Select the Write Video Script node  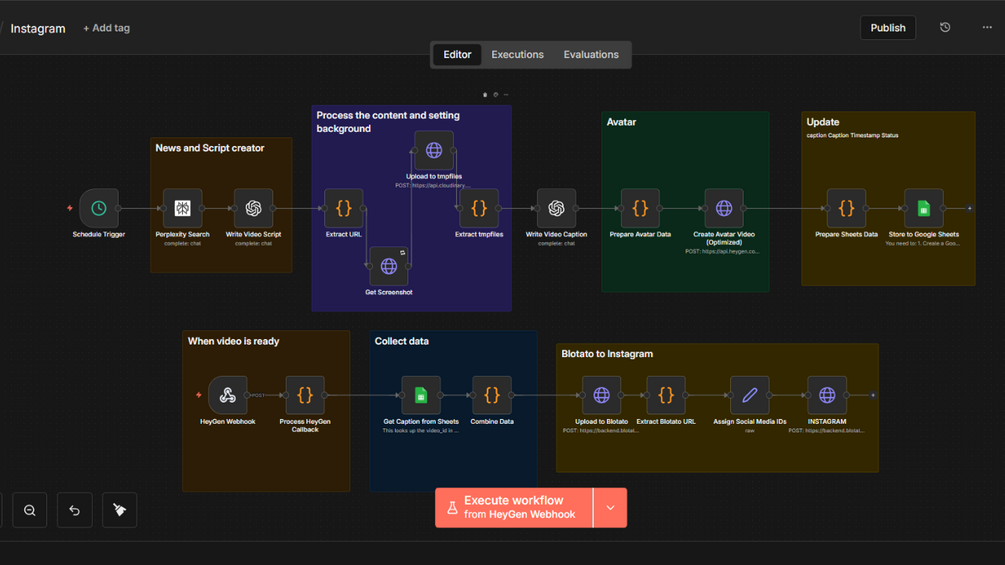[x=253, y=208]
